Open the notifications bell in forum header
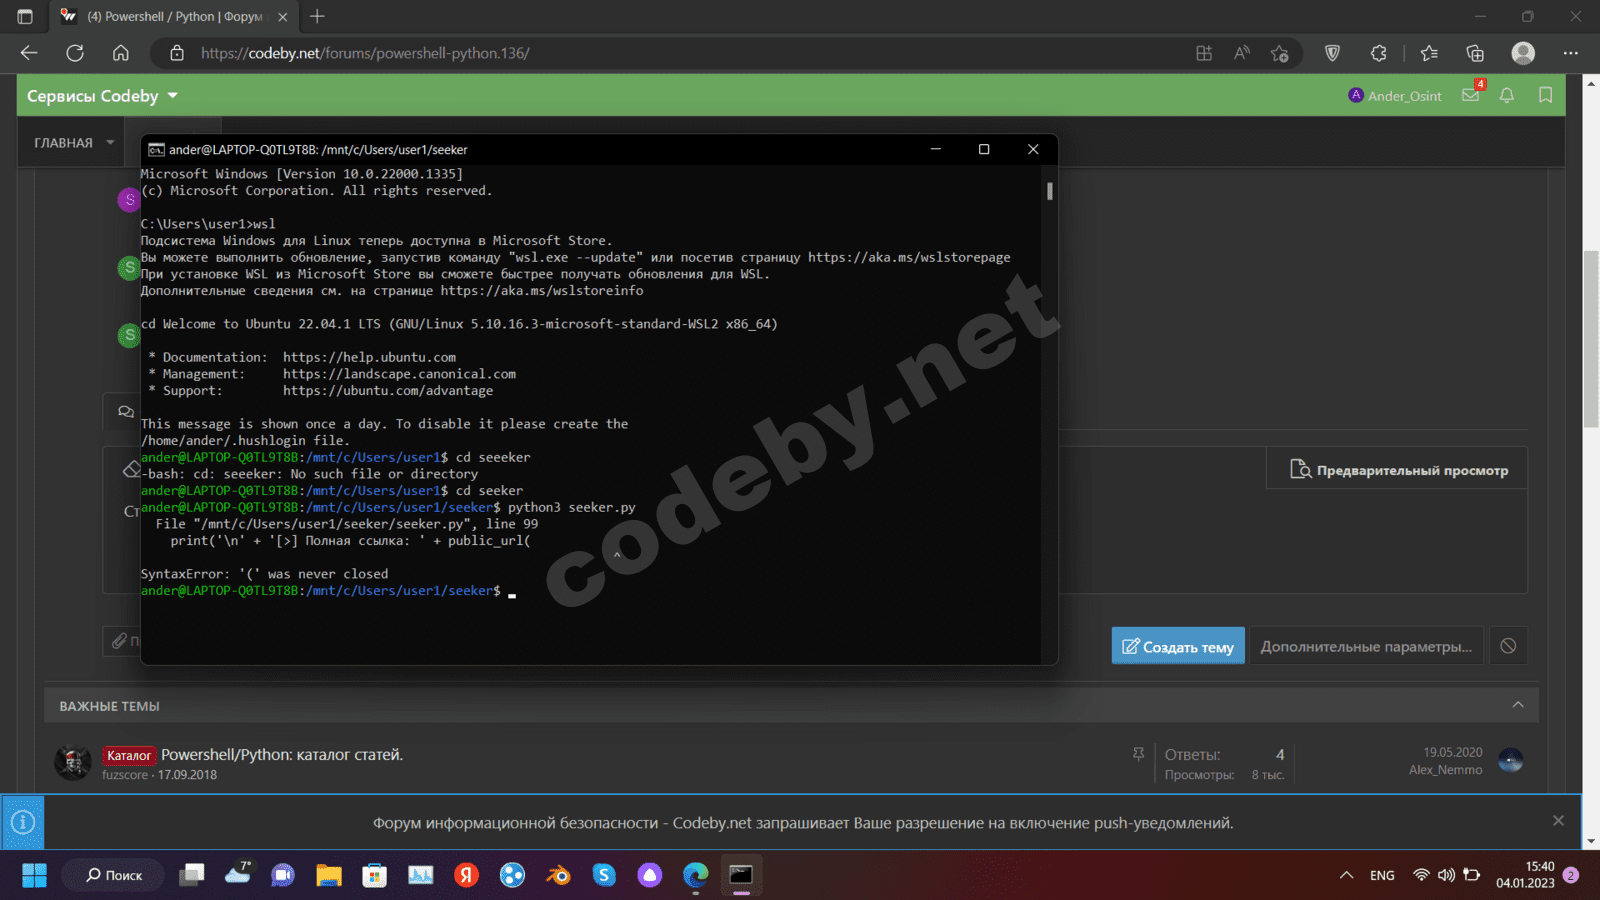Image resolution: width=1600 pixels, height=900 pixels. 1507,96
